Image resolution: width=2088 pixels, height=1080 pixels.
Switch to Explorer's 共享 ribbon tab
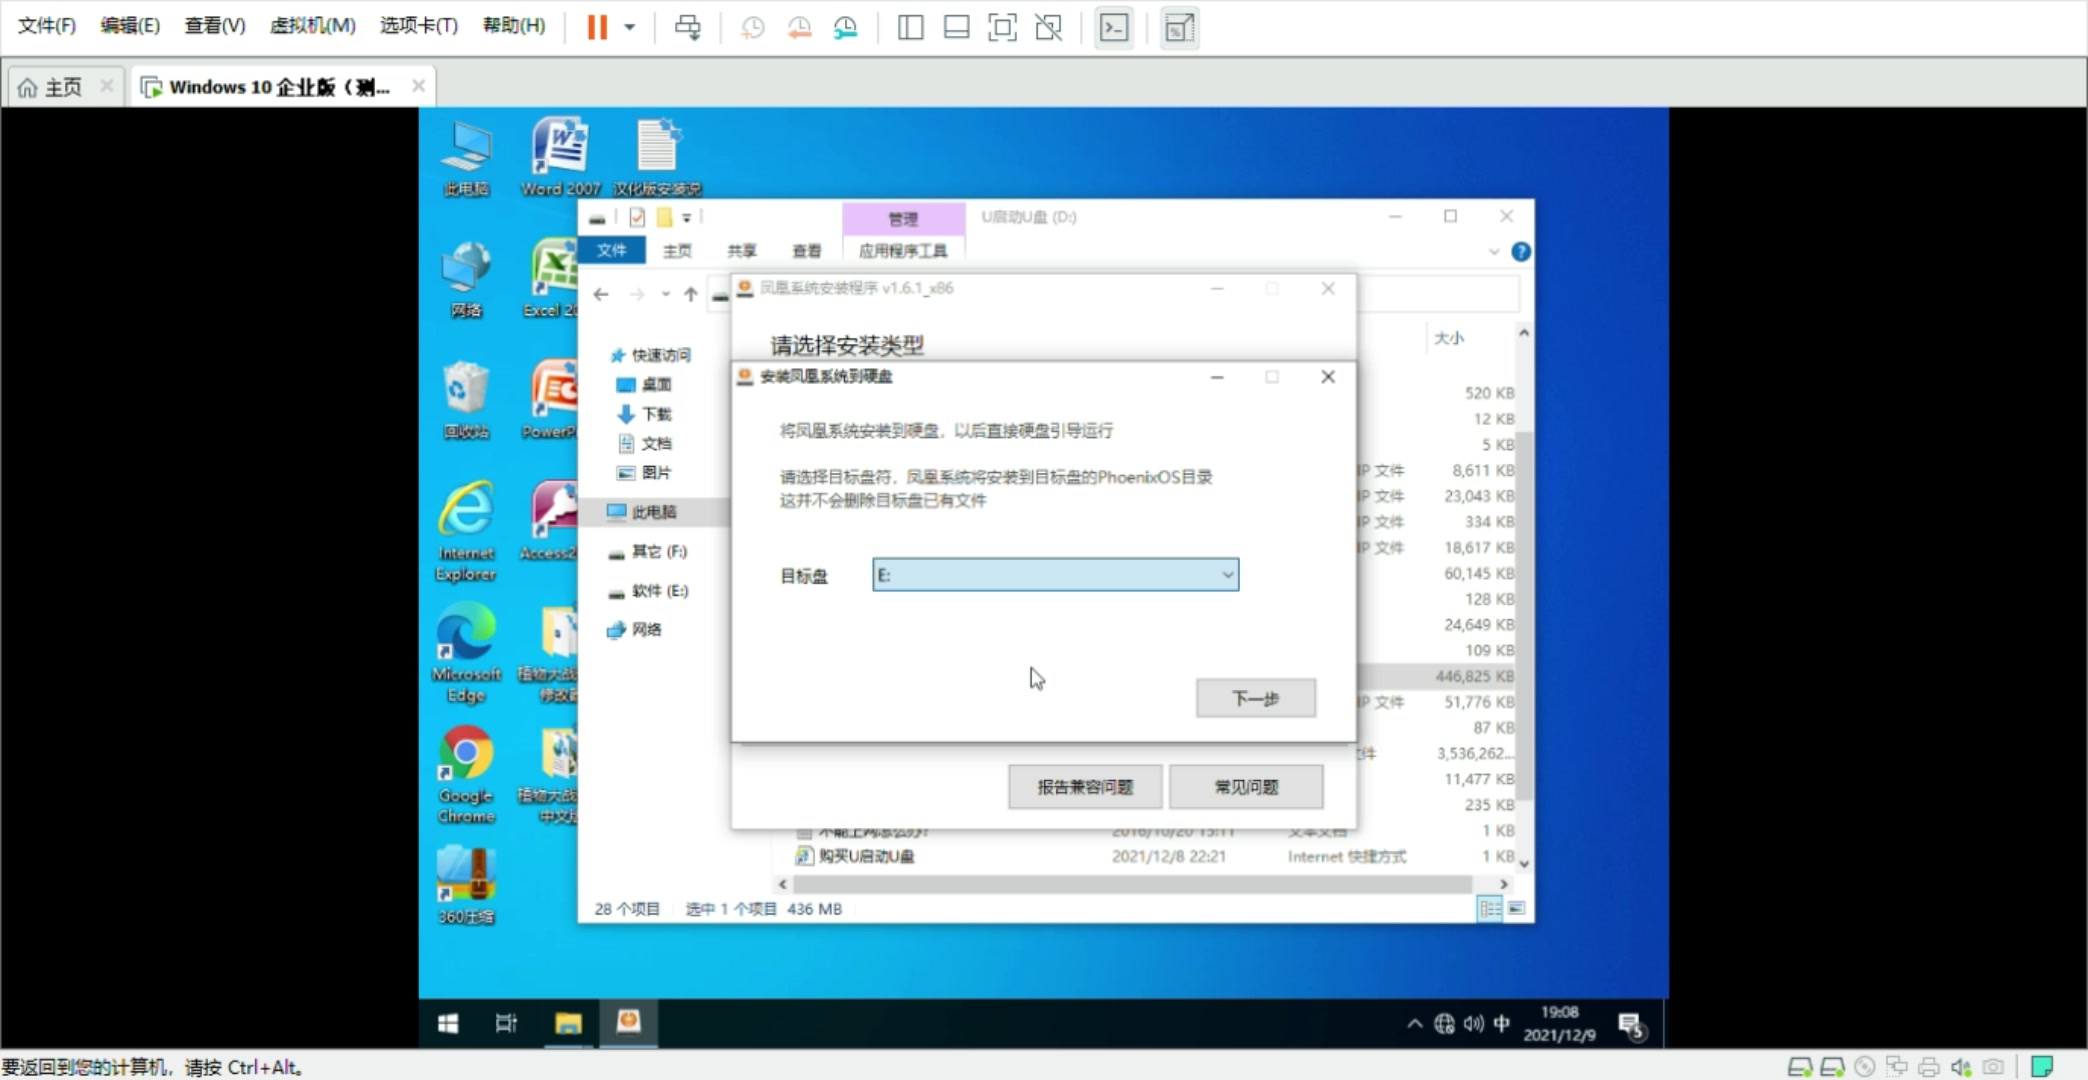[x=741, y=250]
